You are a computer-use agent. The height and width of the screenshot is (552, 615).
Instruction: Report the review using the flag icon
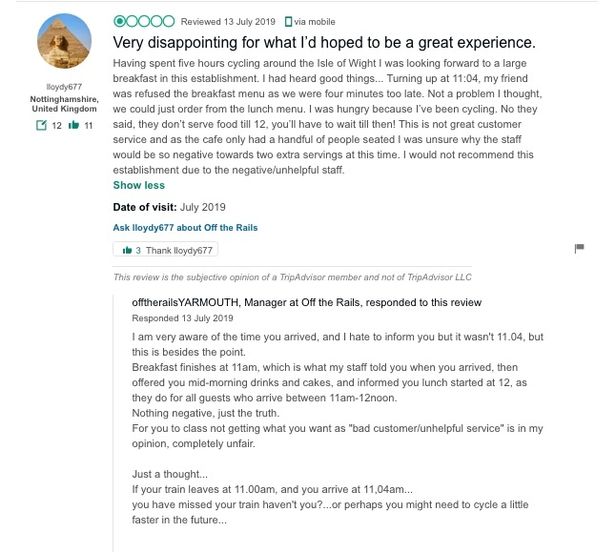(578, 248)
